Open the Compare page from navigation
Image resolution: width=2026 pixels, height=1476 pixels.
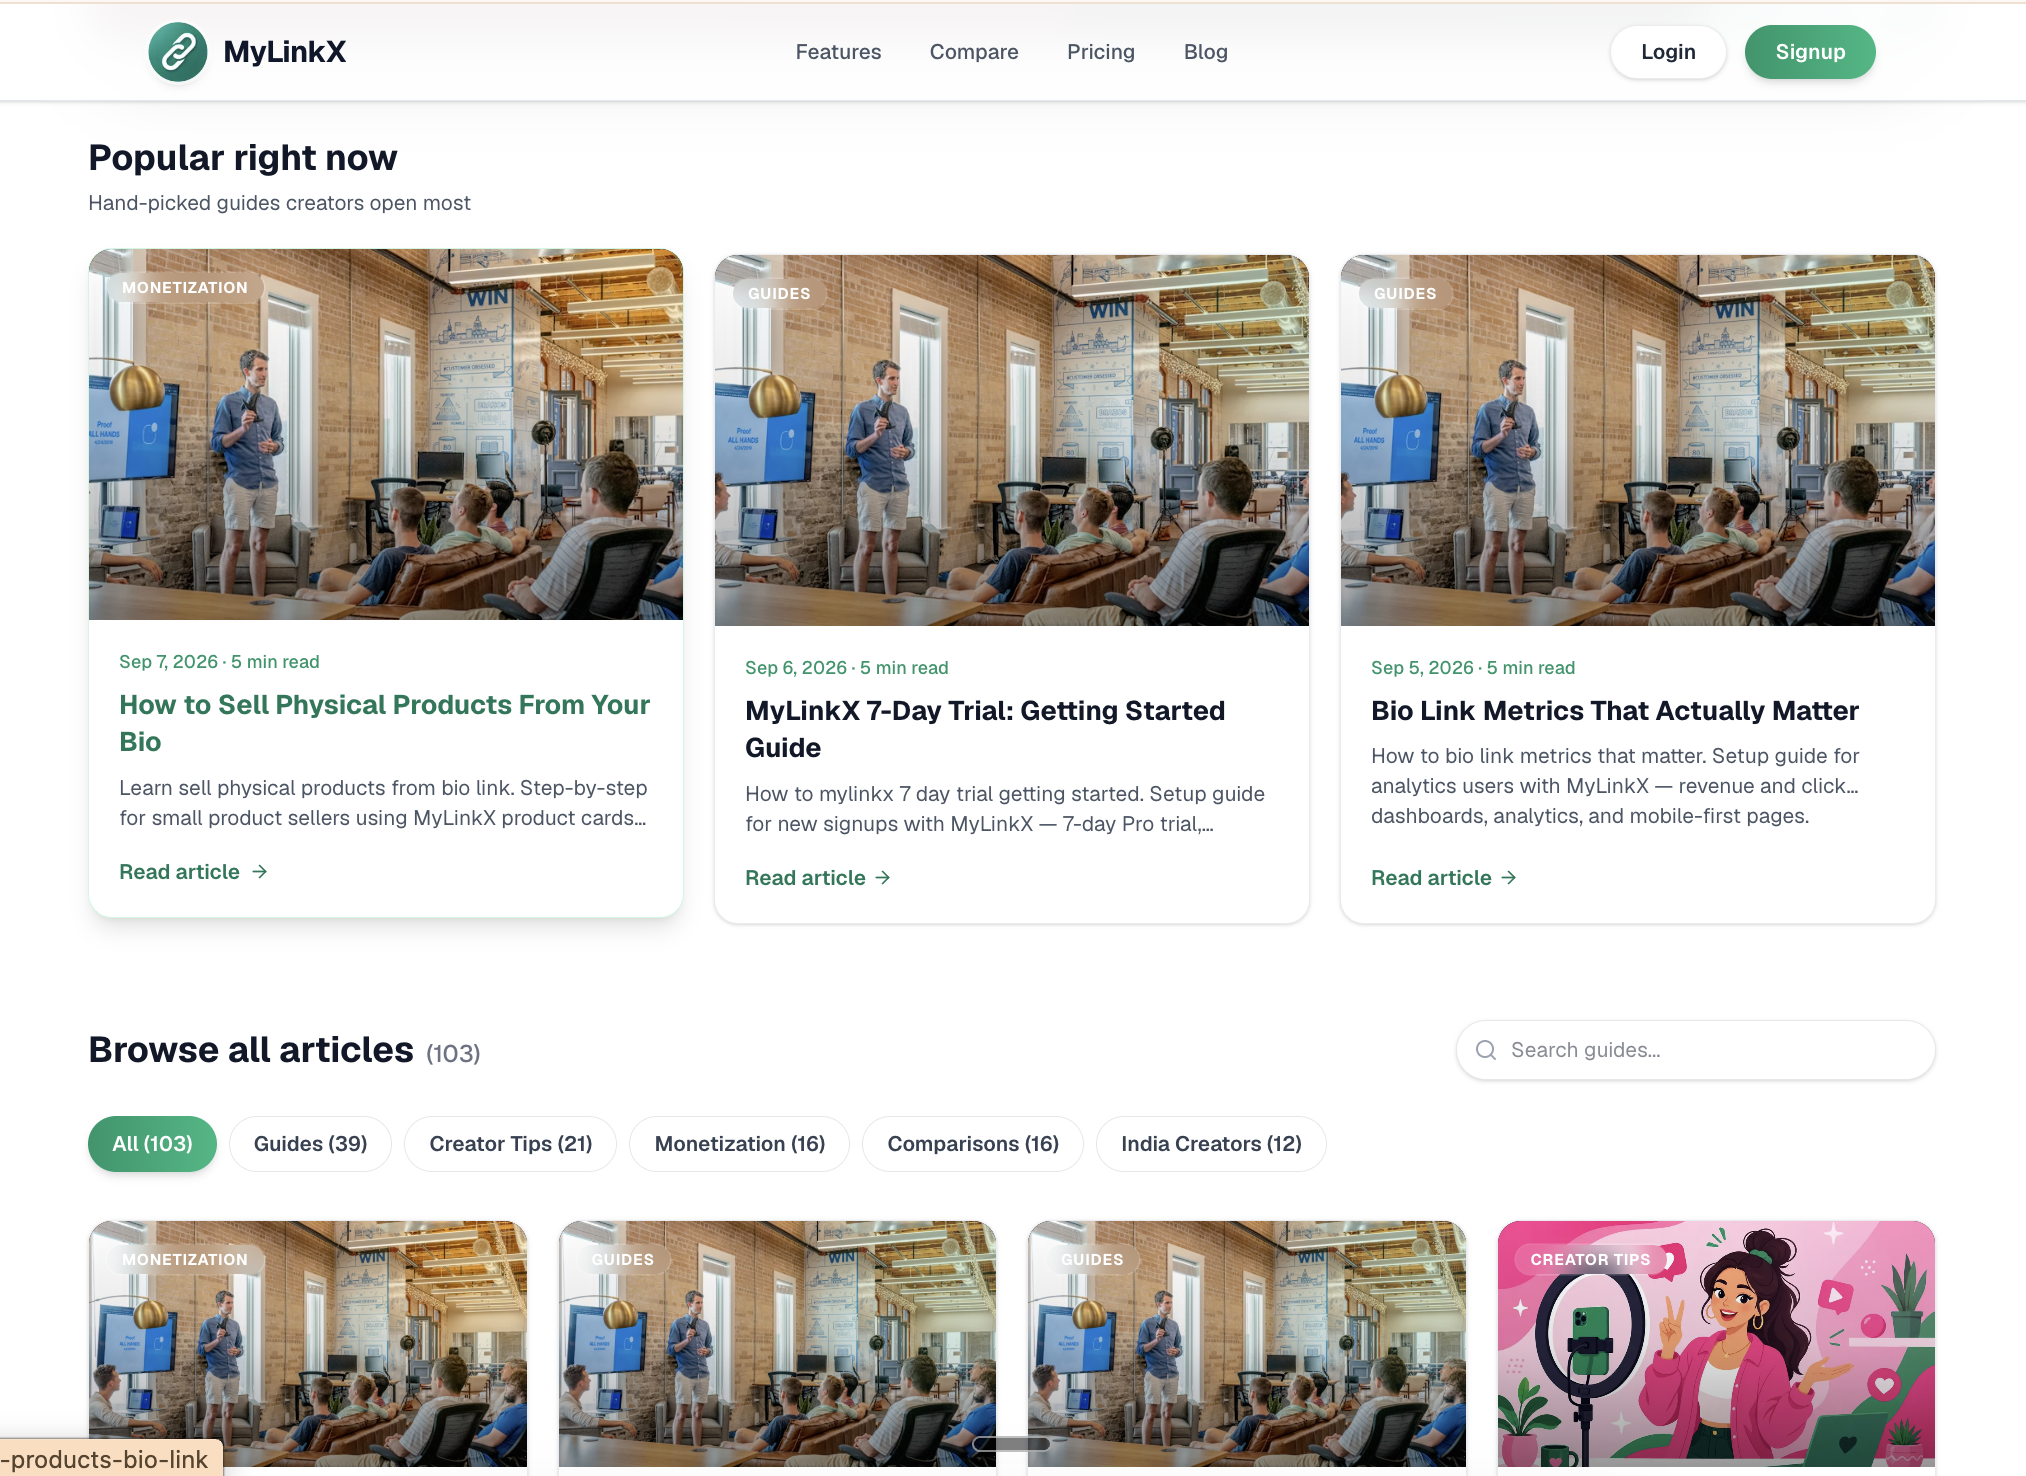point(974,52)
